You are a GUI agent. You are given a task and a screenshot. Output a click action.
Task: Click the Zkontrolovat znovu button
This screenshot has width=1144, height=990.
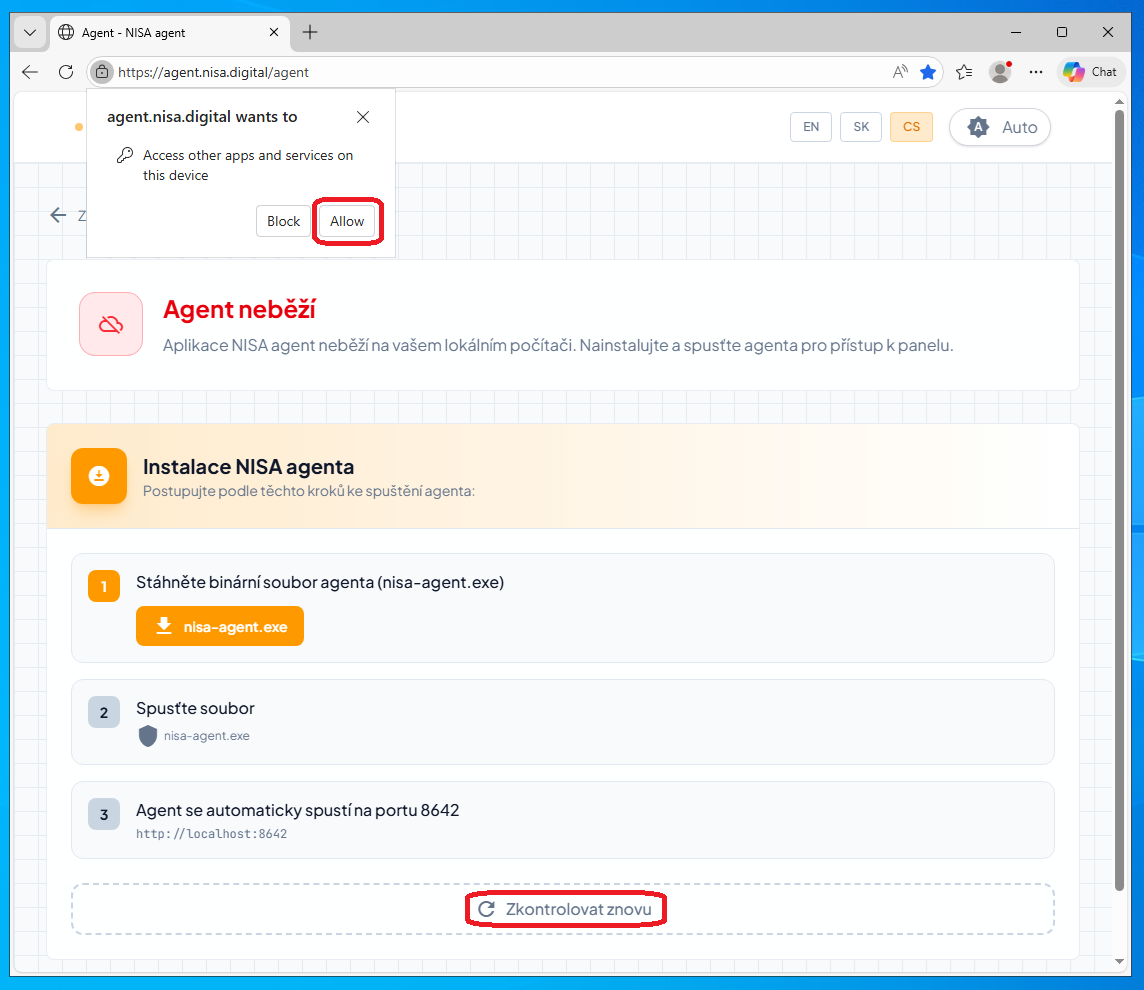[565, 909]
